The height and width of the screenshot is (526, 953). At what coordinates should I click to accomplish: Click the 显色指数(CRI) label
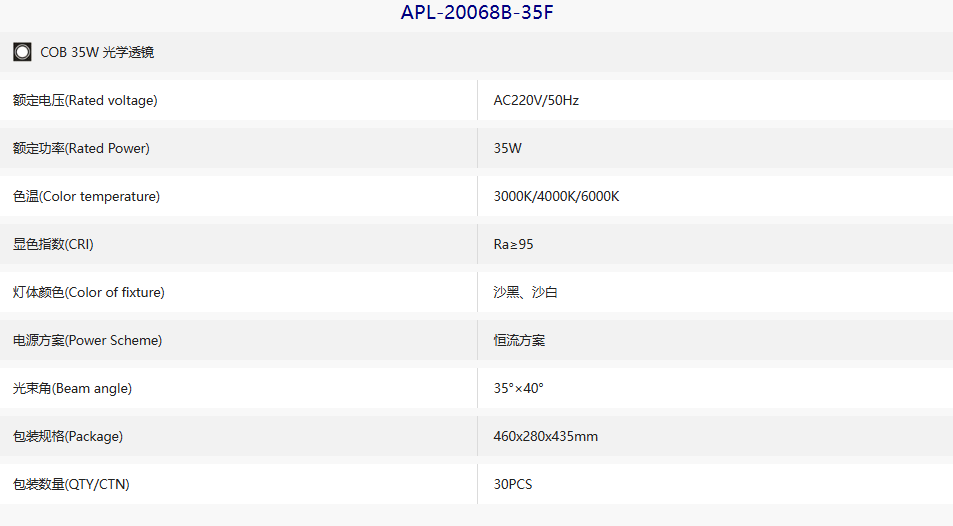(53, 244)
